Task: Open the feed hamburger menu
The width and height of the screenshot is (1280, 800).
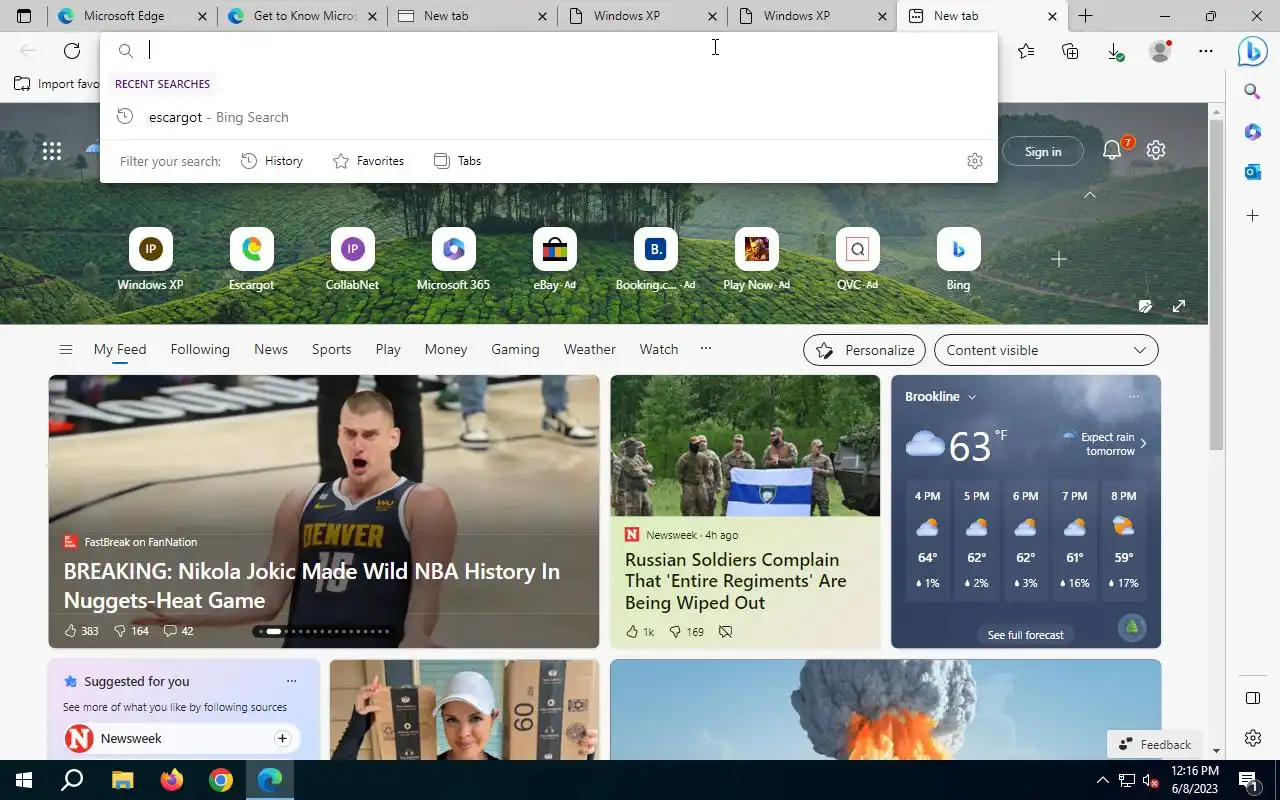Action: tap(66, 349)
